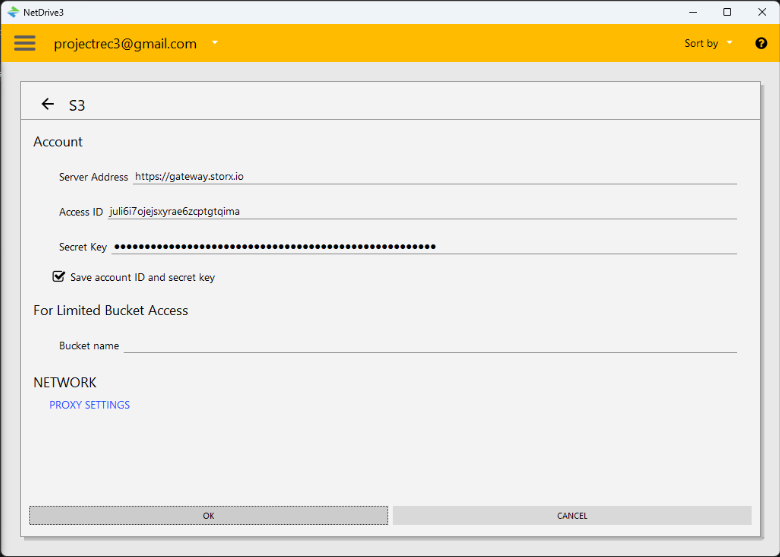Click the Server Address label
Image resolution: width=780 pixels, height=557 pixels.
(94, 177)
